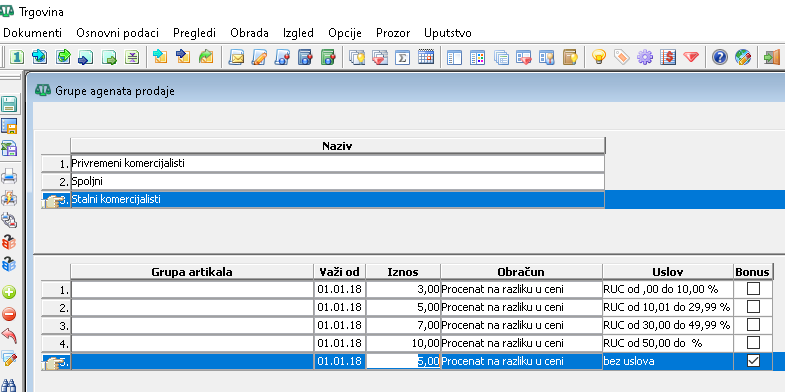Open the blue question mark help icon
This screenshot has width=785, height=392.
(x=719, y=57)
